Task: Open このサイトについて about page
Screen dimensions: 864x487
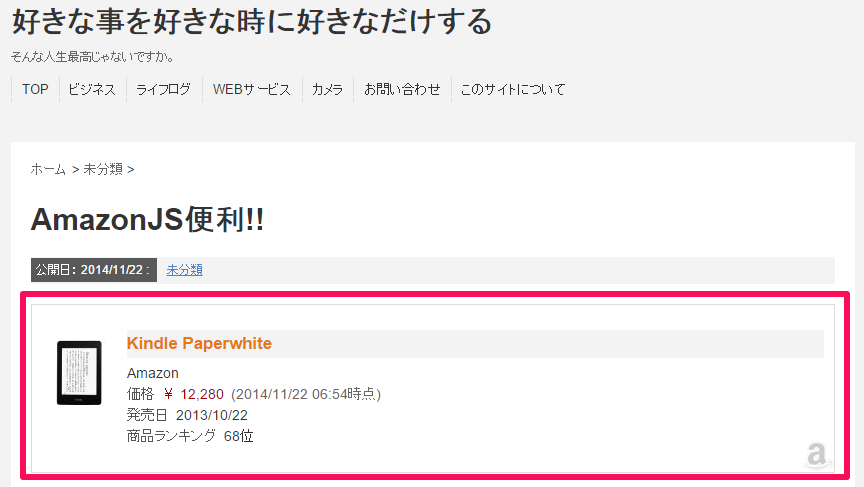Action: point(513,89)
